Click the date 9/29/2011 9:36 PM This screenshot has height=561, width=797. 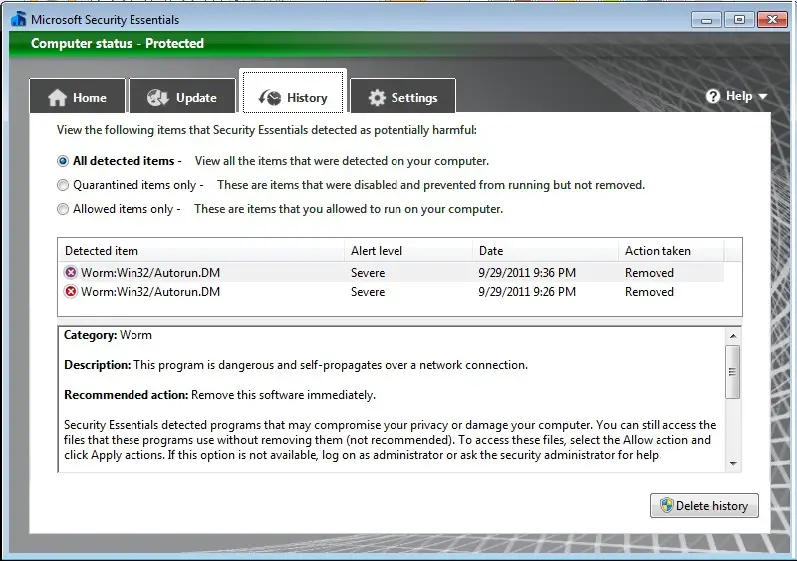(x=527, y=273)
